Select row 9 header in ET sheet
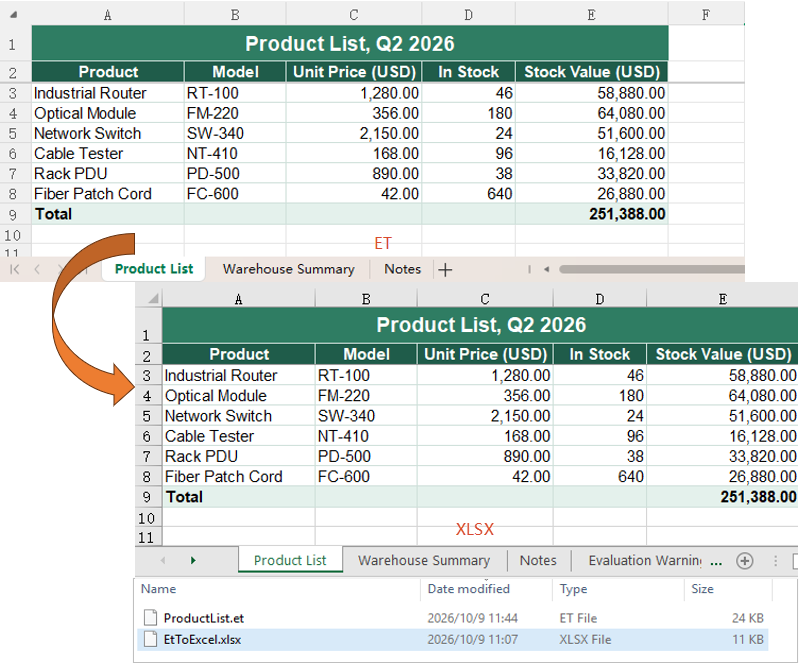Screen dimensions: 802x663 13,214
